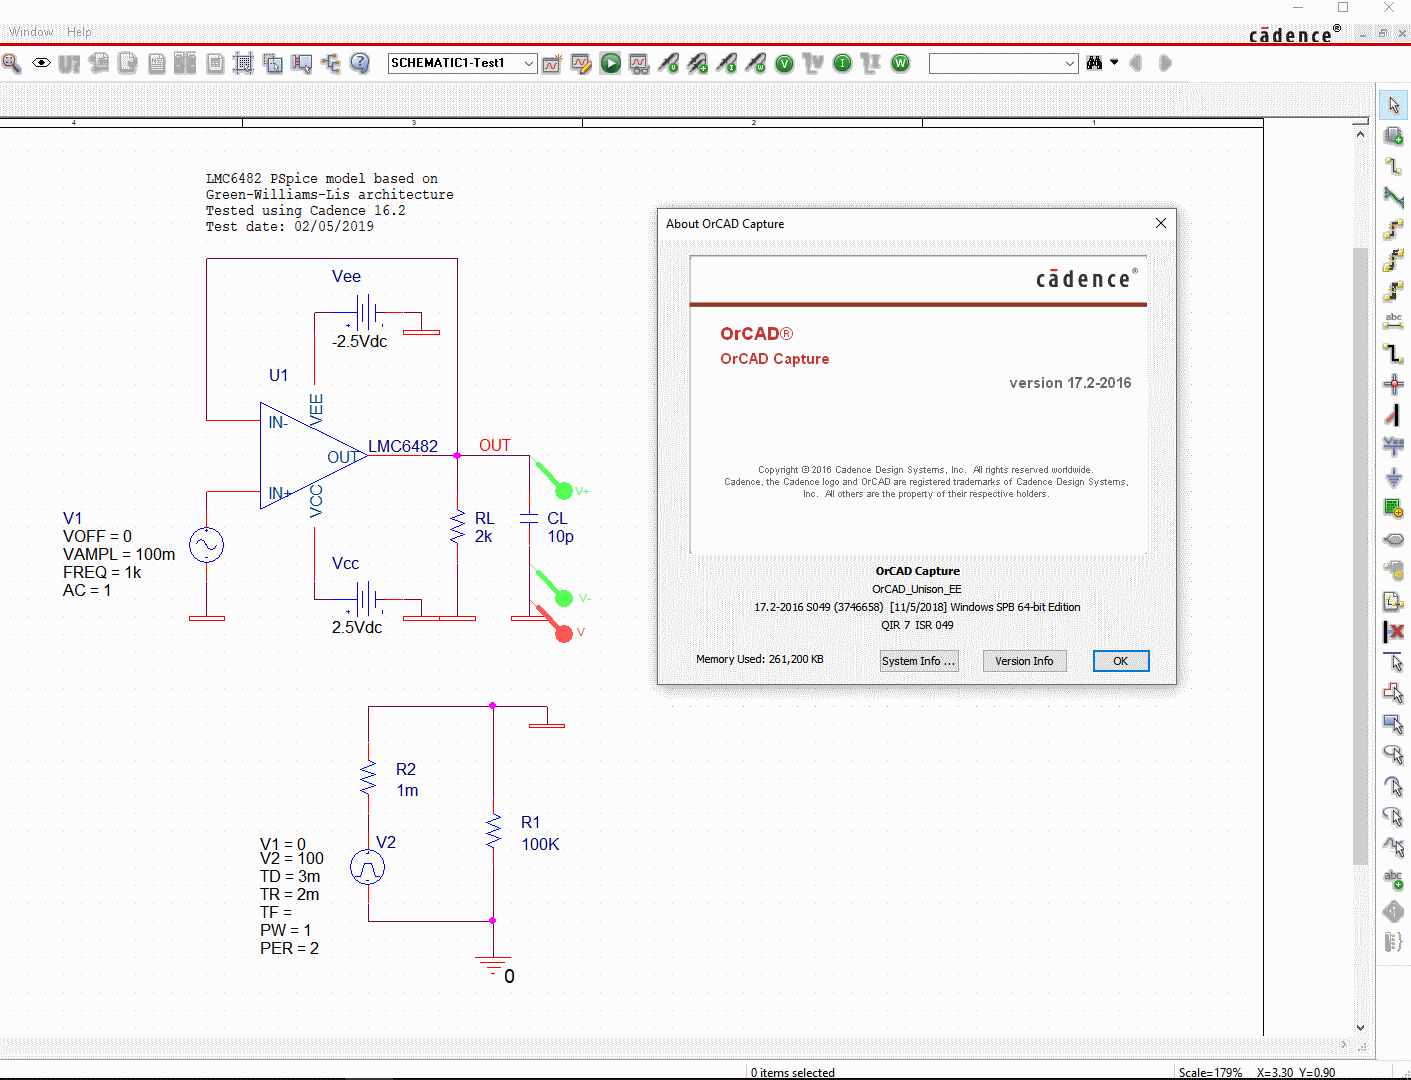Run PSpice simulation with green play button
Viewport: 1411px width, 1080px height.
pos(610,63)
